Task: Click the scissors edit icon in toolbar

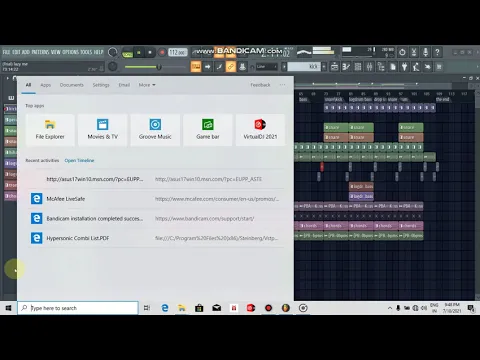Action: 414,52
